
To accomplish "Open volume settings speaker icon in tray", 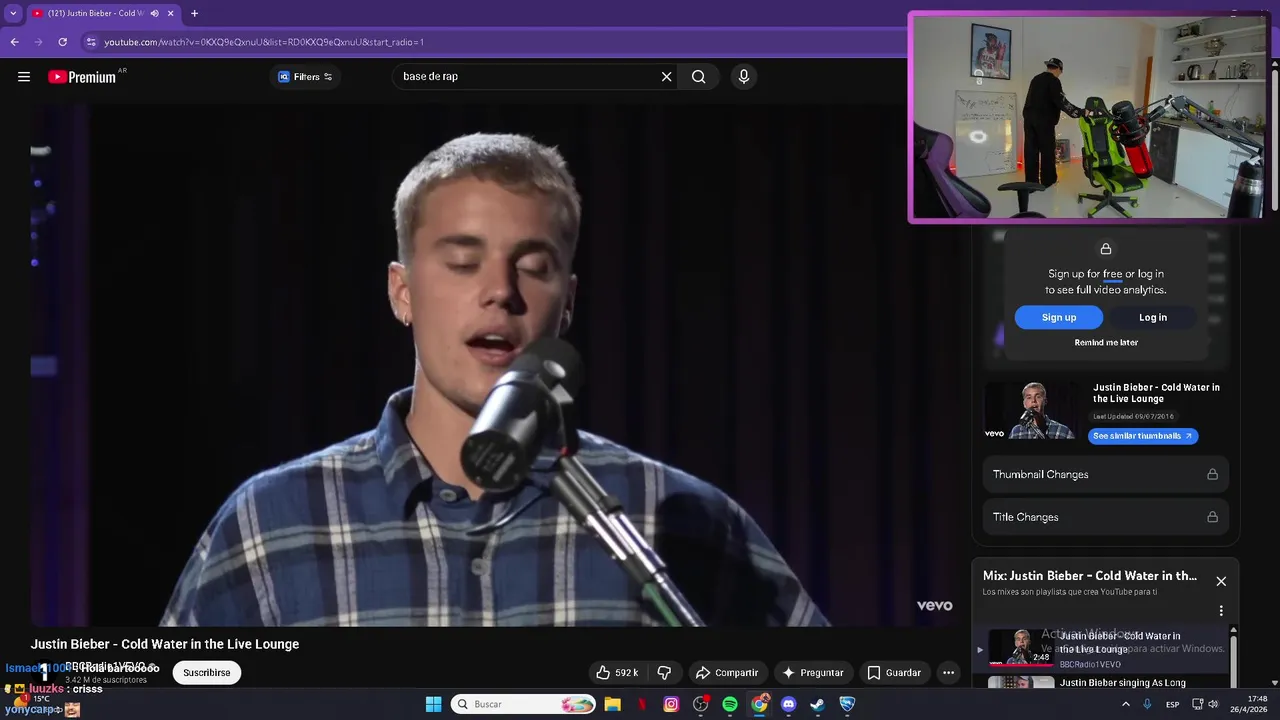I will click(x=1213, y=704).
